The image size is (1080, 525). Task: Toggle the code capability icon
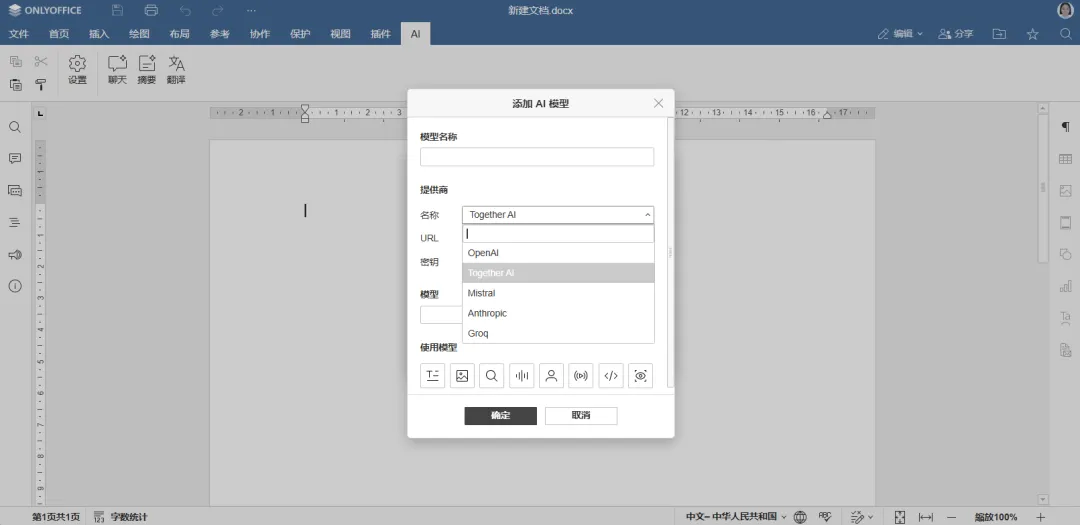tap(611, 375)
